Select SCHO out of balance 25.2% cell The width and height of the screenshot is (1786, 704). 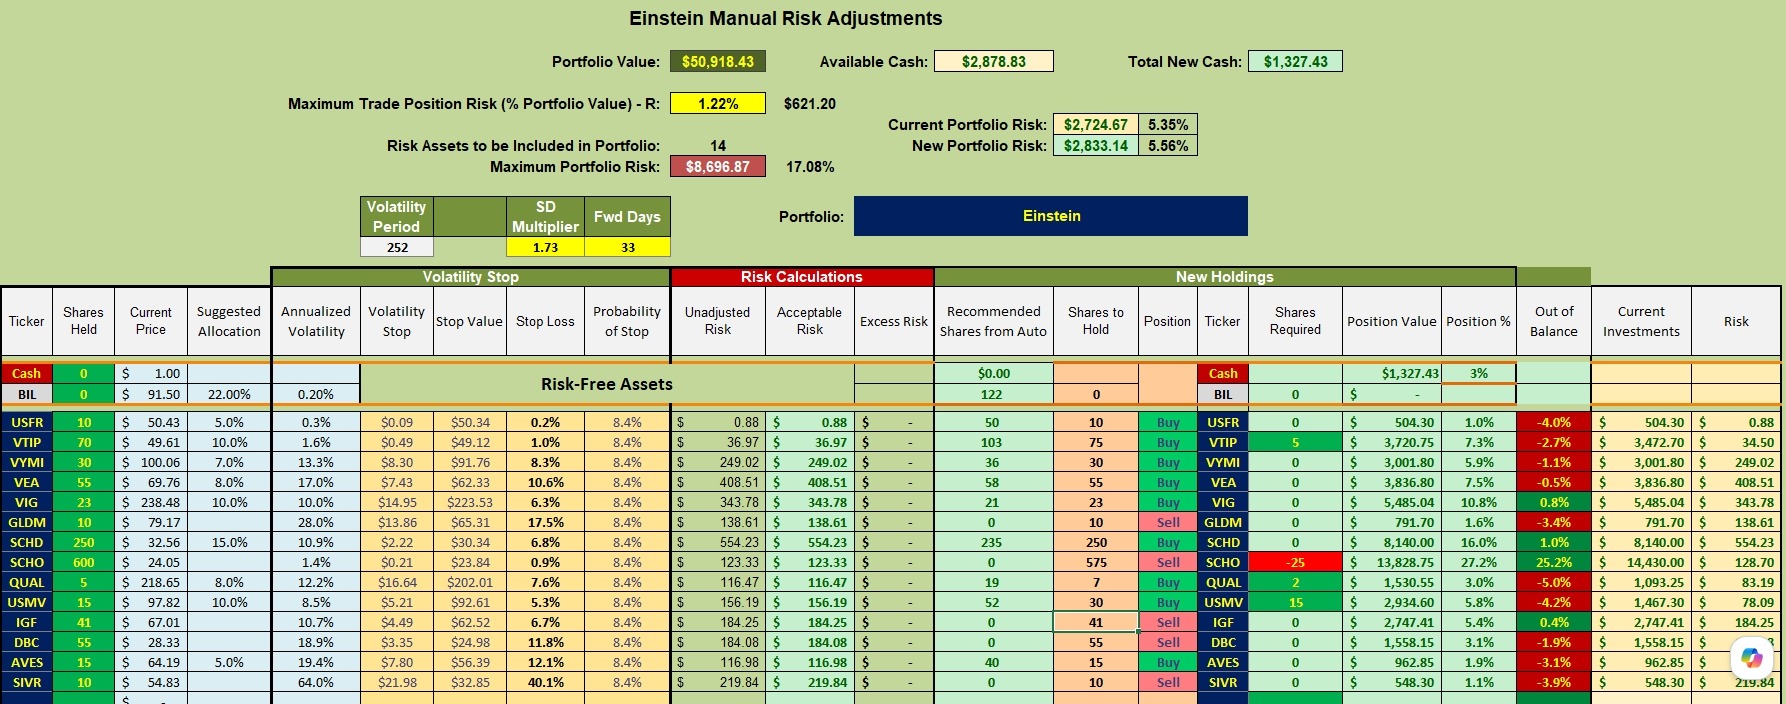1554,562
